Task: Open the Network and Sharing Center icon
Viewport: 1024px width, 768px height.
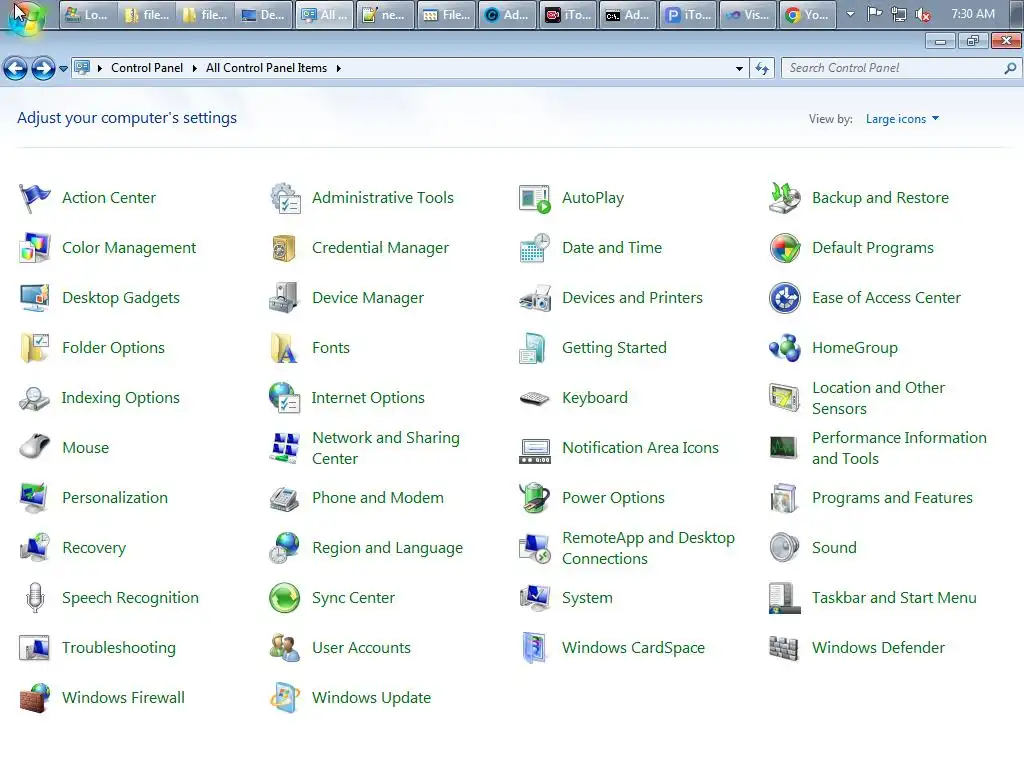Action: pyautogui.click(x=285, y=448)
